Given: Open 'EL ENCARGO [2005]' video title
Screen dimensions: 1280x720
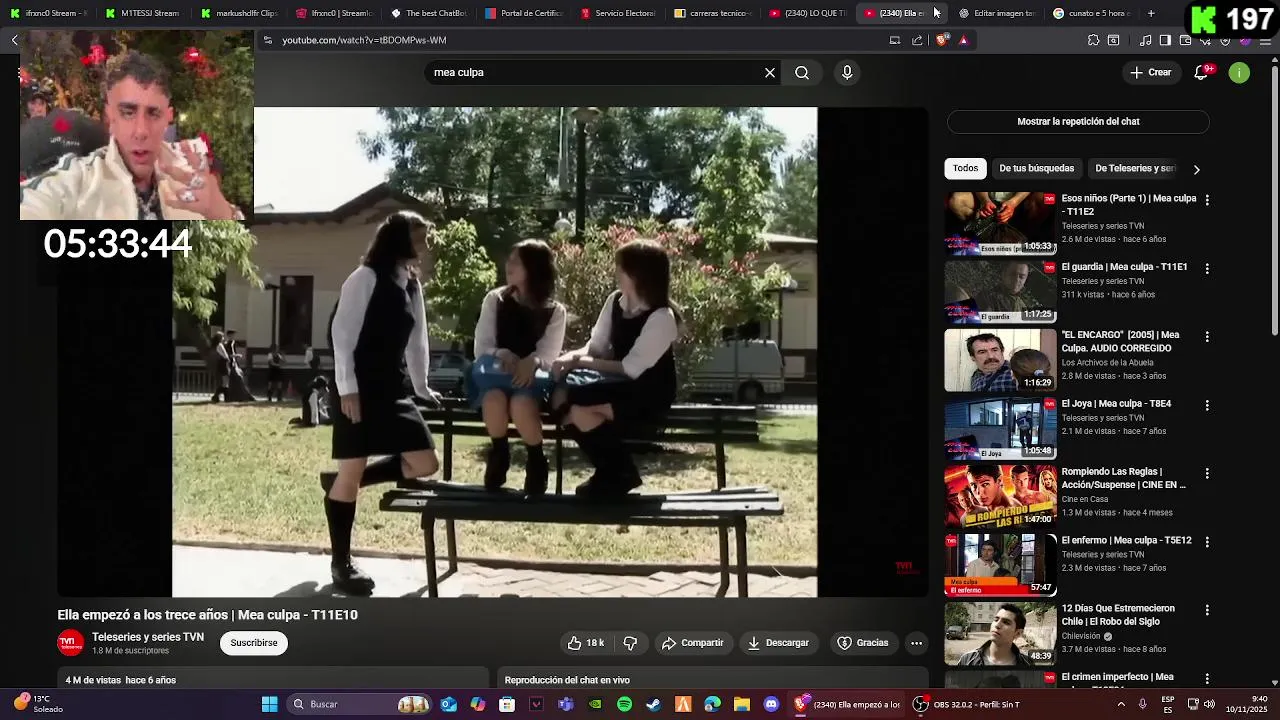Looking at the screenshot, I should pos(1120,341).
